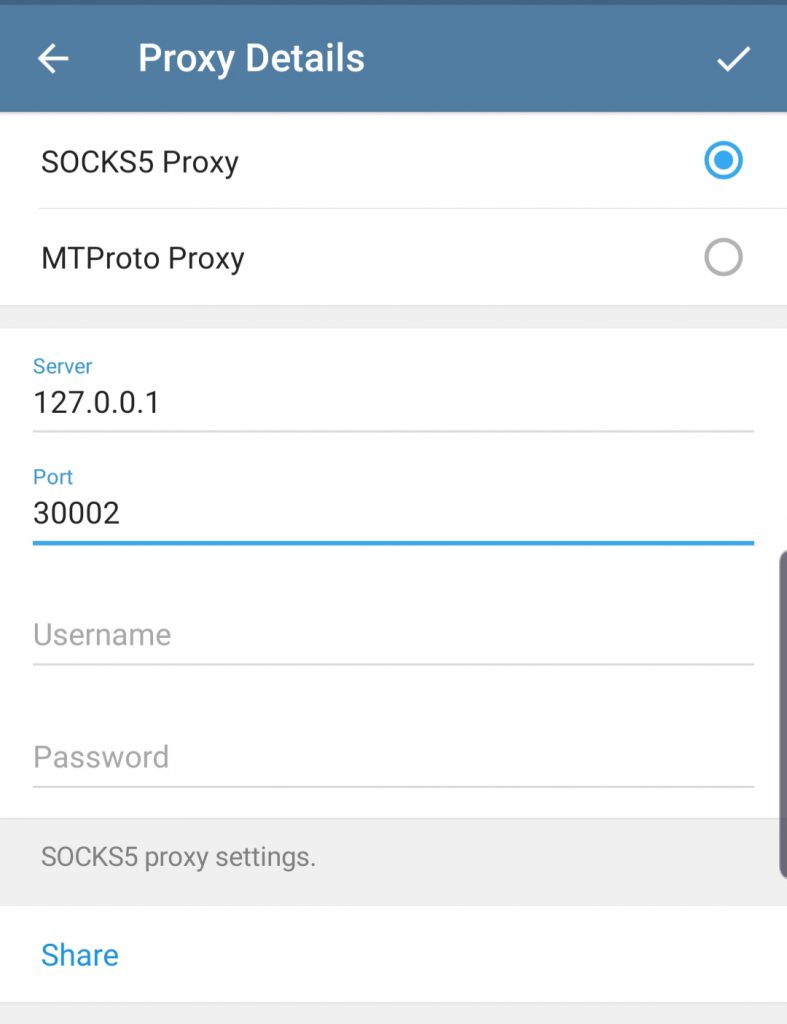Image resolution: width=787 pixels, height=1024 pixels.
Task: Select the MTProto Proxy radio button
Action: point(723,258)
